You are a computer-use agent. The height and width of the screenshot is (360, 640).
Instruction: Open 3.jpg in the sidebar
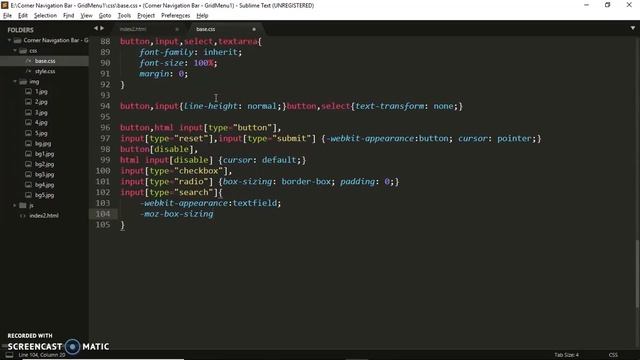point(41,112)
